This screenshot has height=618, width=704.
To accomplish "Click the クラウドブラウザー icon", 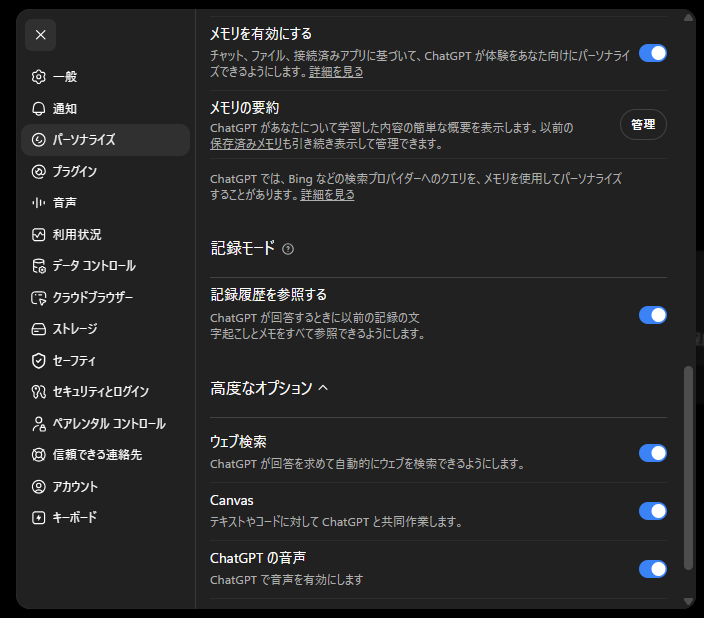I will coord(39,297).
